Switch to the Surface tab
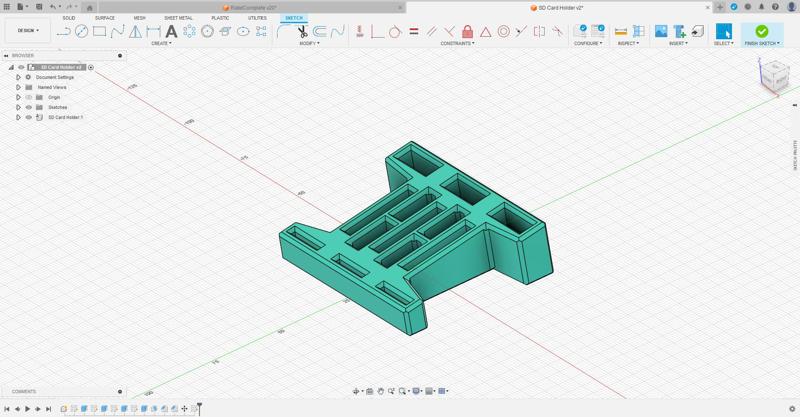This screenshot has width=800, height=417. [x=104, y=18]
